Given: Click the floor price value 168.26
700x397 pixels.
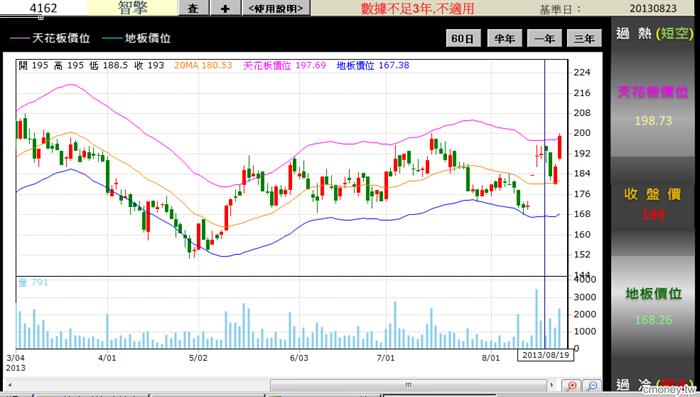Looking at the screenshot, I should (x=653, y=320).
